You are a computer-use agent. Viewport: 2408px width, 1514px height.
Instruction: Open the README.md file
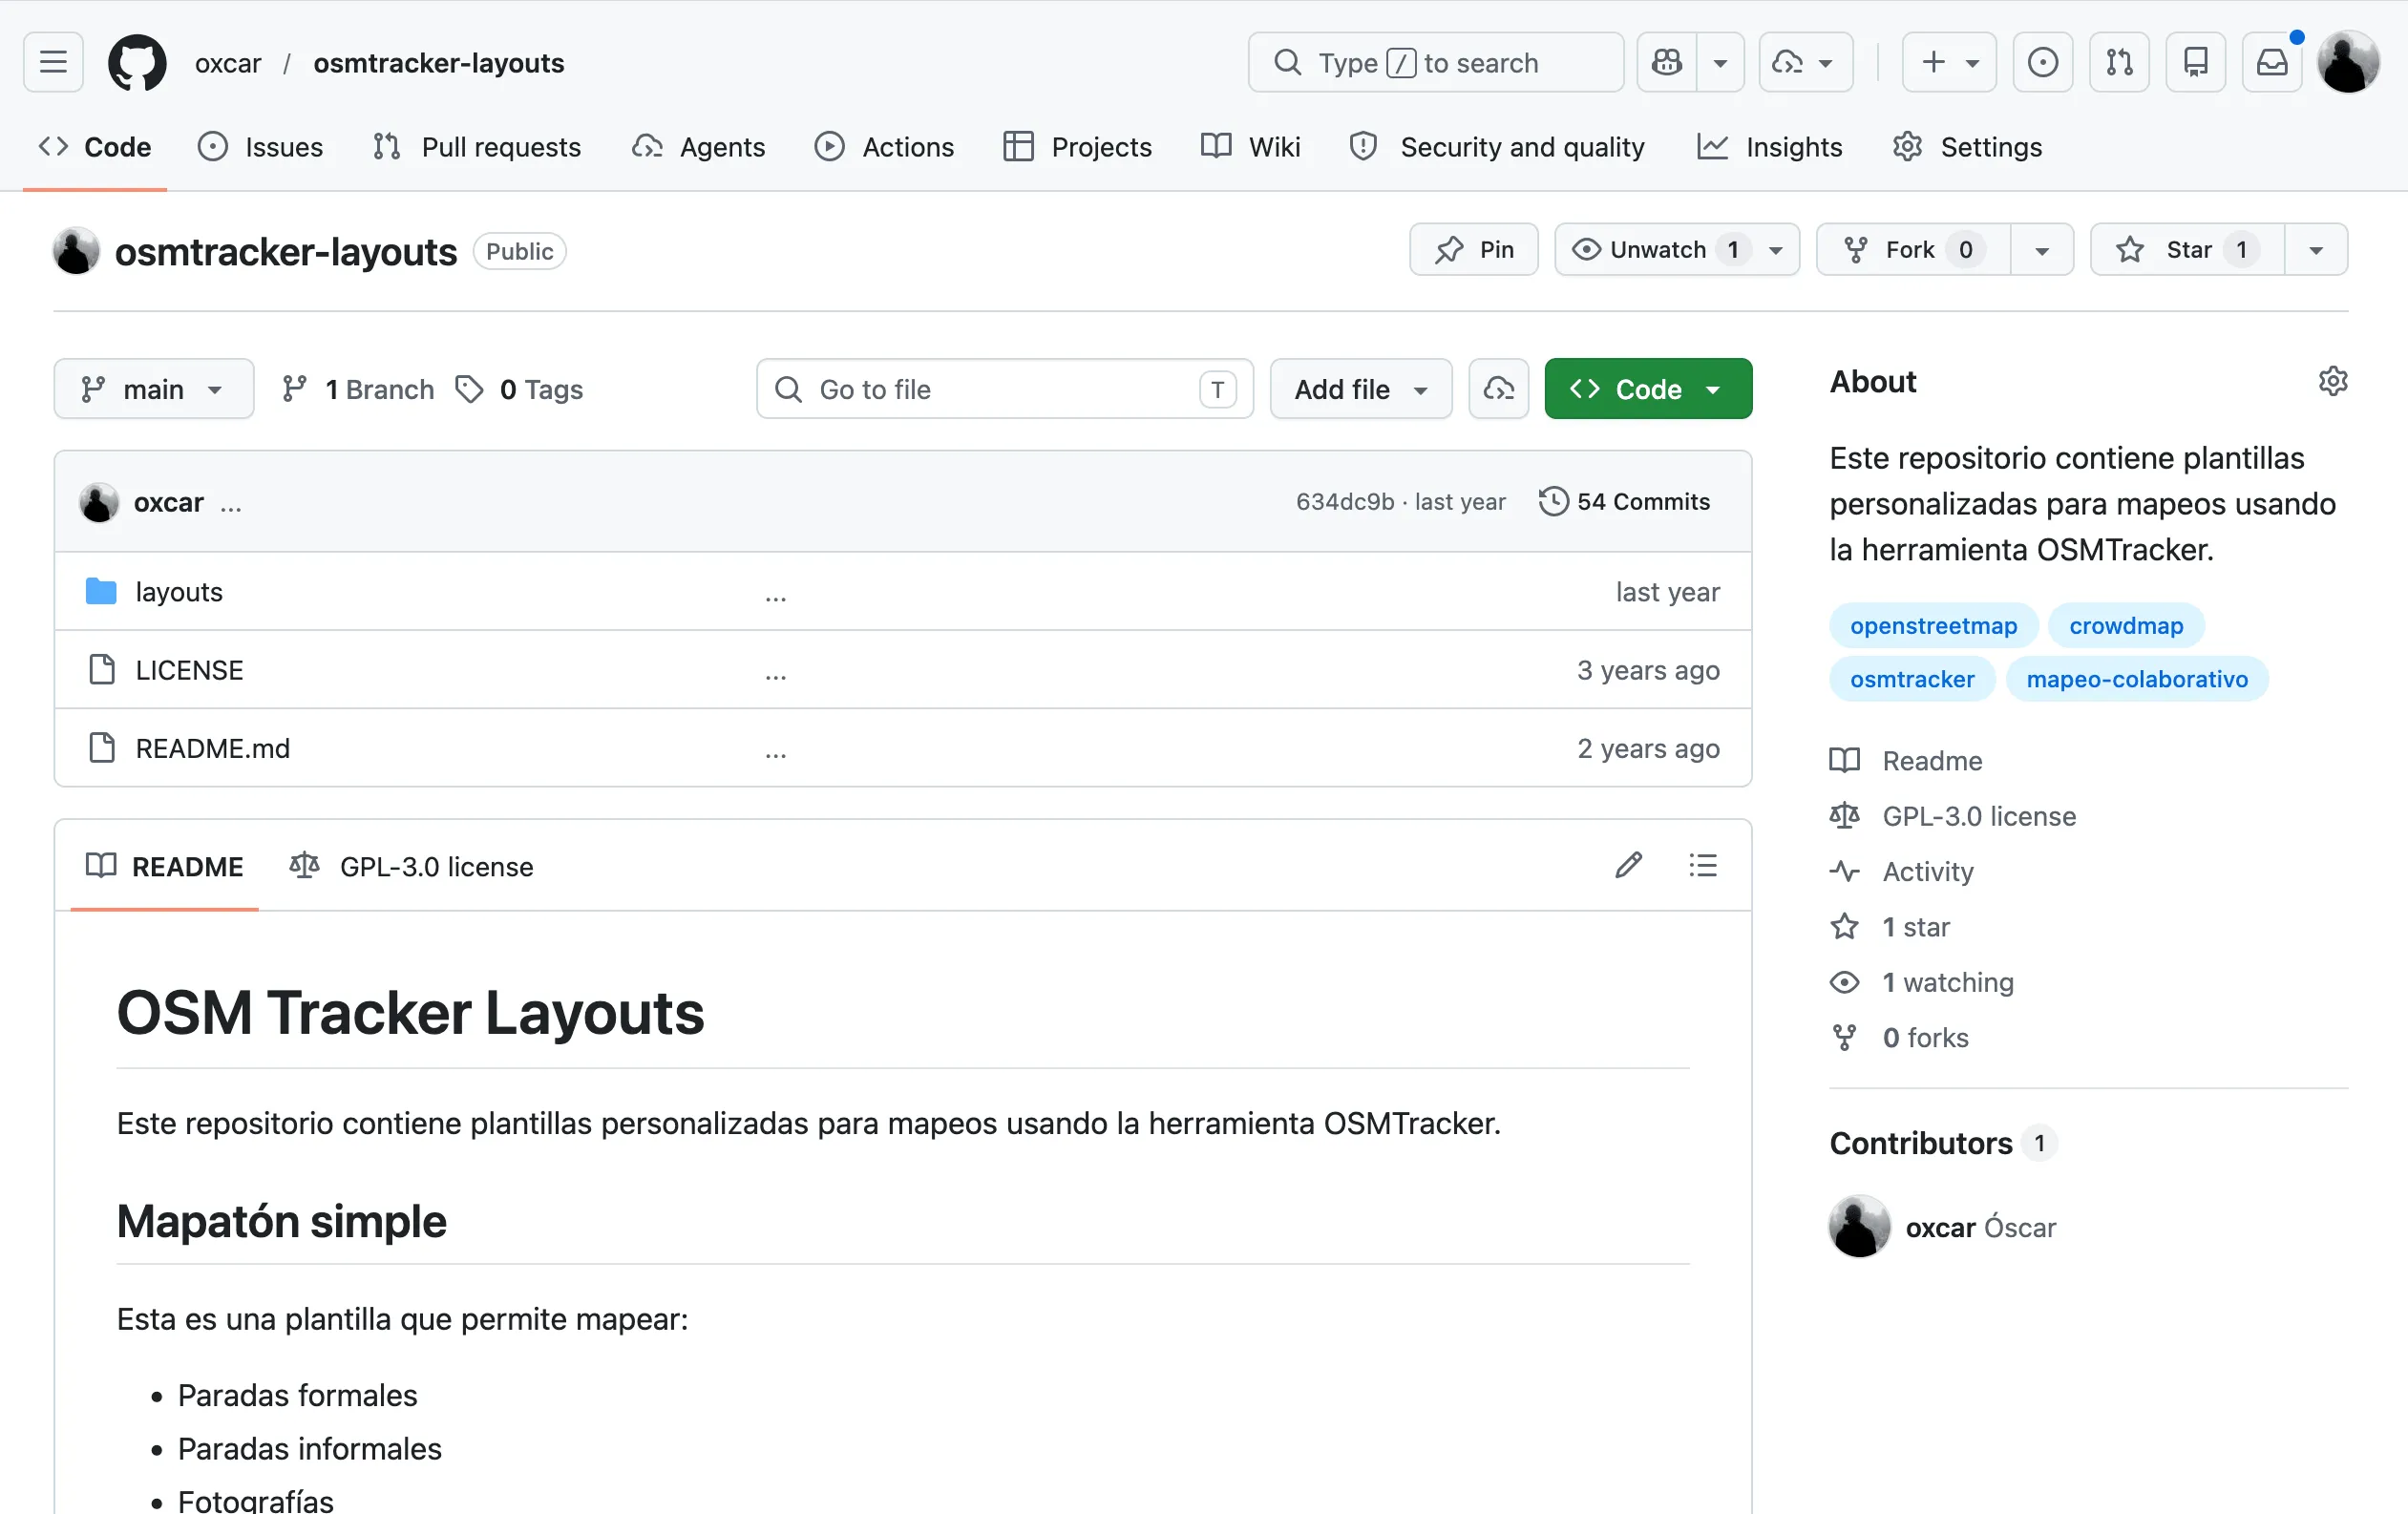tap(212, 748)
